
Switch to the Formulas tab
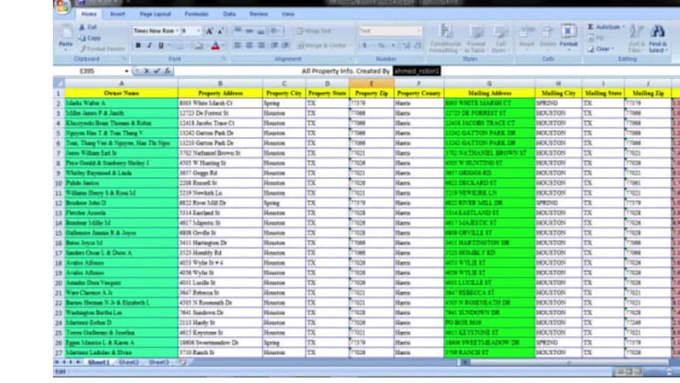coord(196,14)
